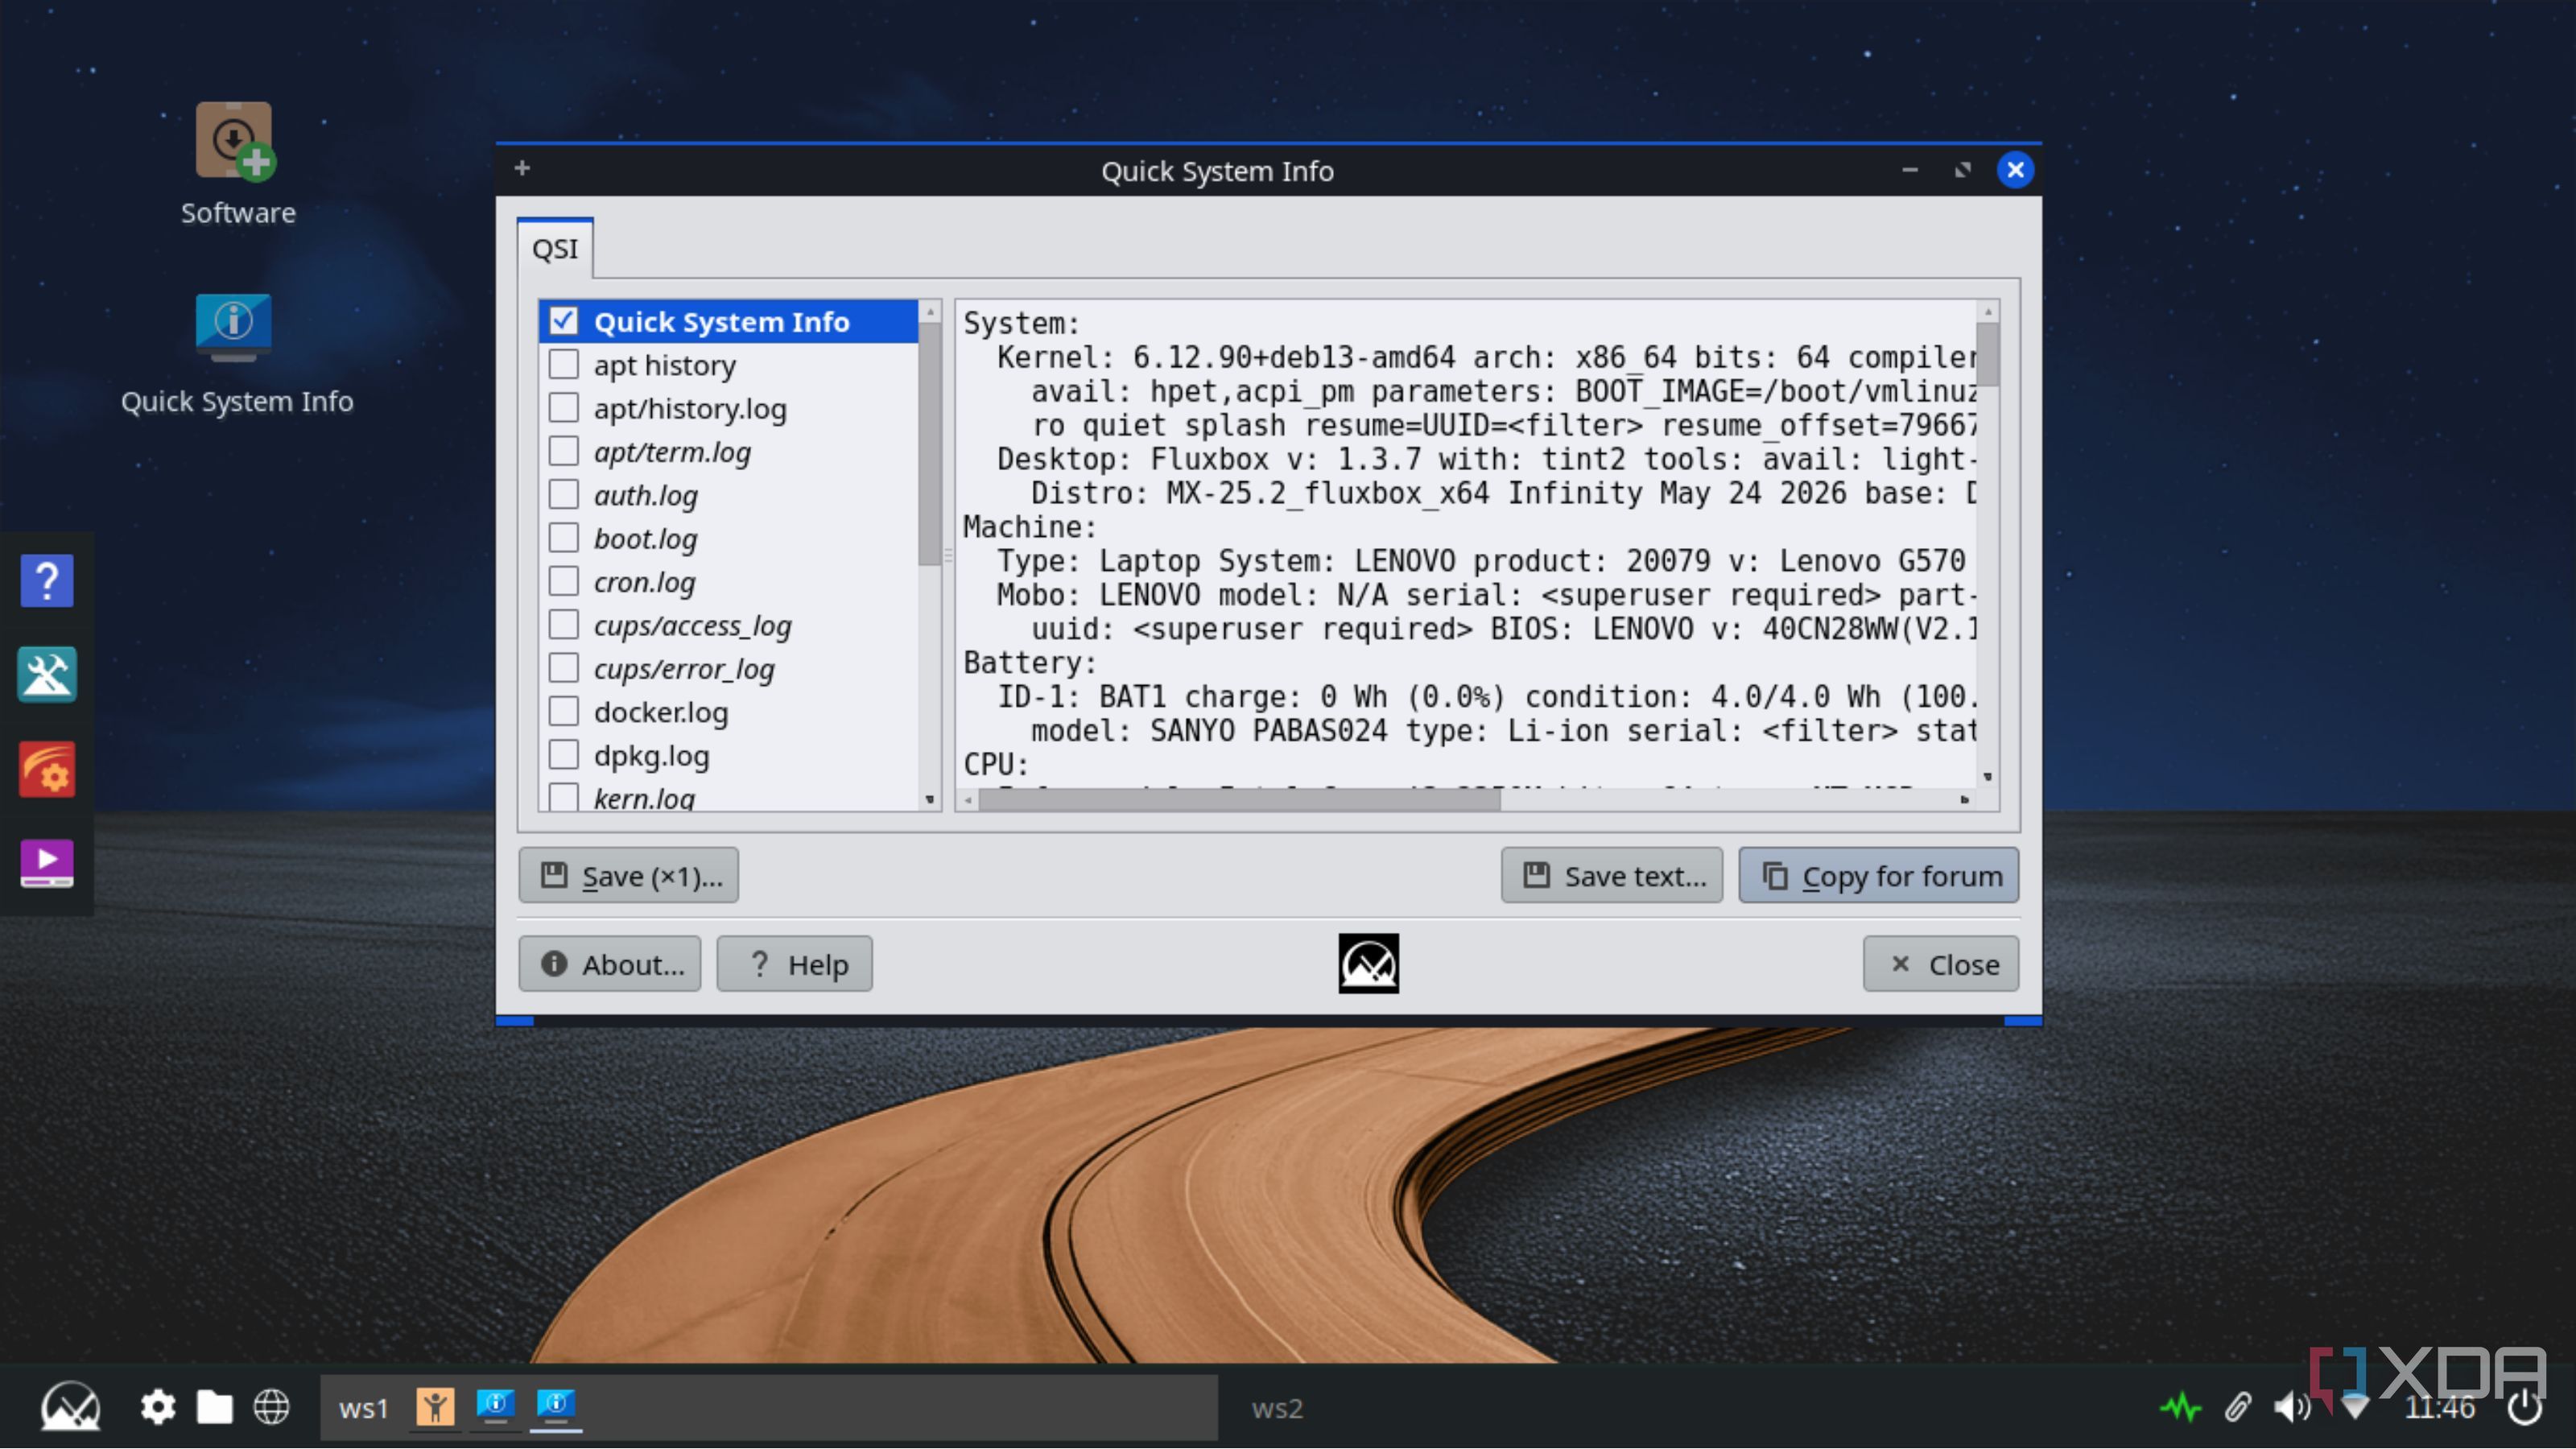Click the "Distro: MX-25.2_fluxbox_x64" text line
Viewport: 2576px width, 1449px height.
[1503, 493]
